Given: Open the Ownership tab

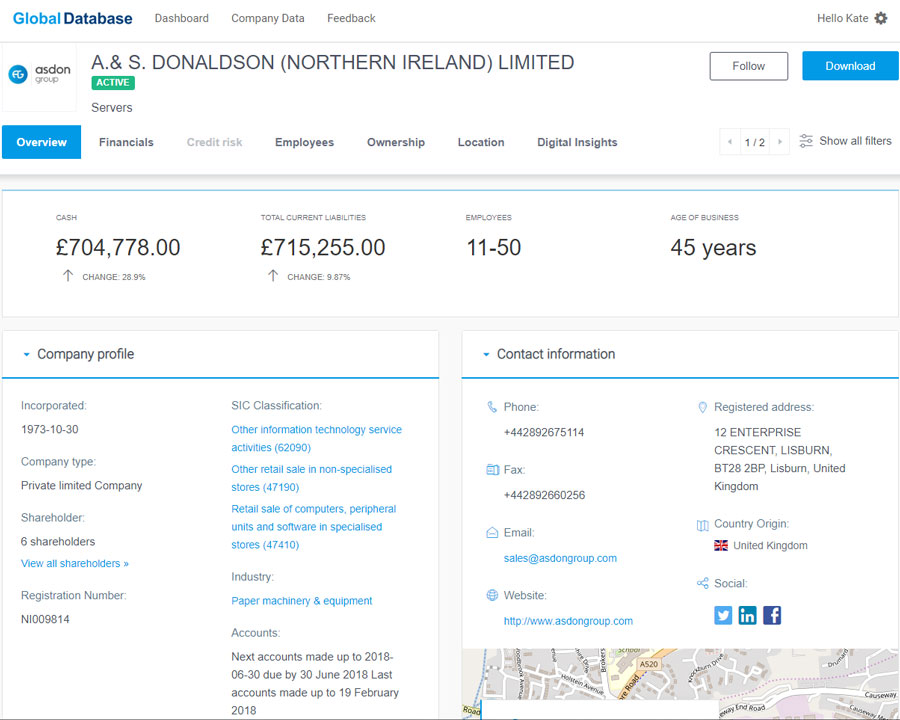Looking at the screenshot, I should (x=396, y=142).
